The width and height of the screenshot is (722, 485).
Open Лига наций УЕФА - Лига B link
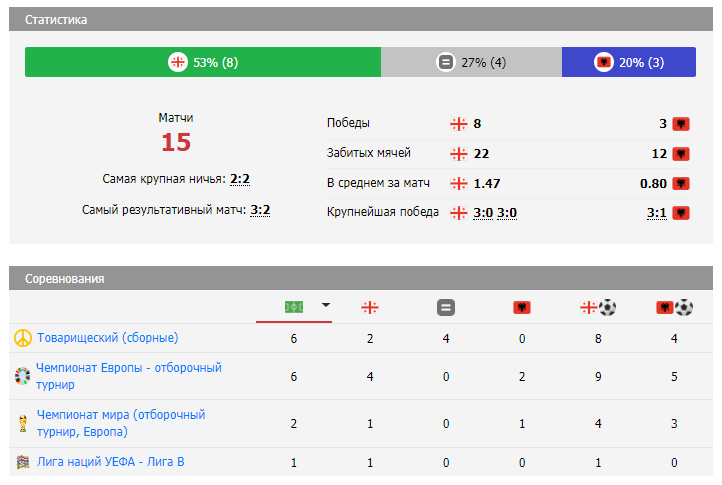tap(110, 462)
